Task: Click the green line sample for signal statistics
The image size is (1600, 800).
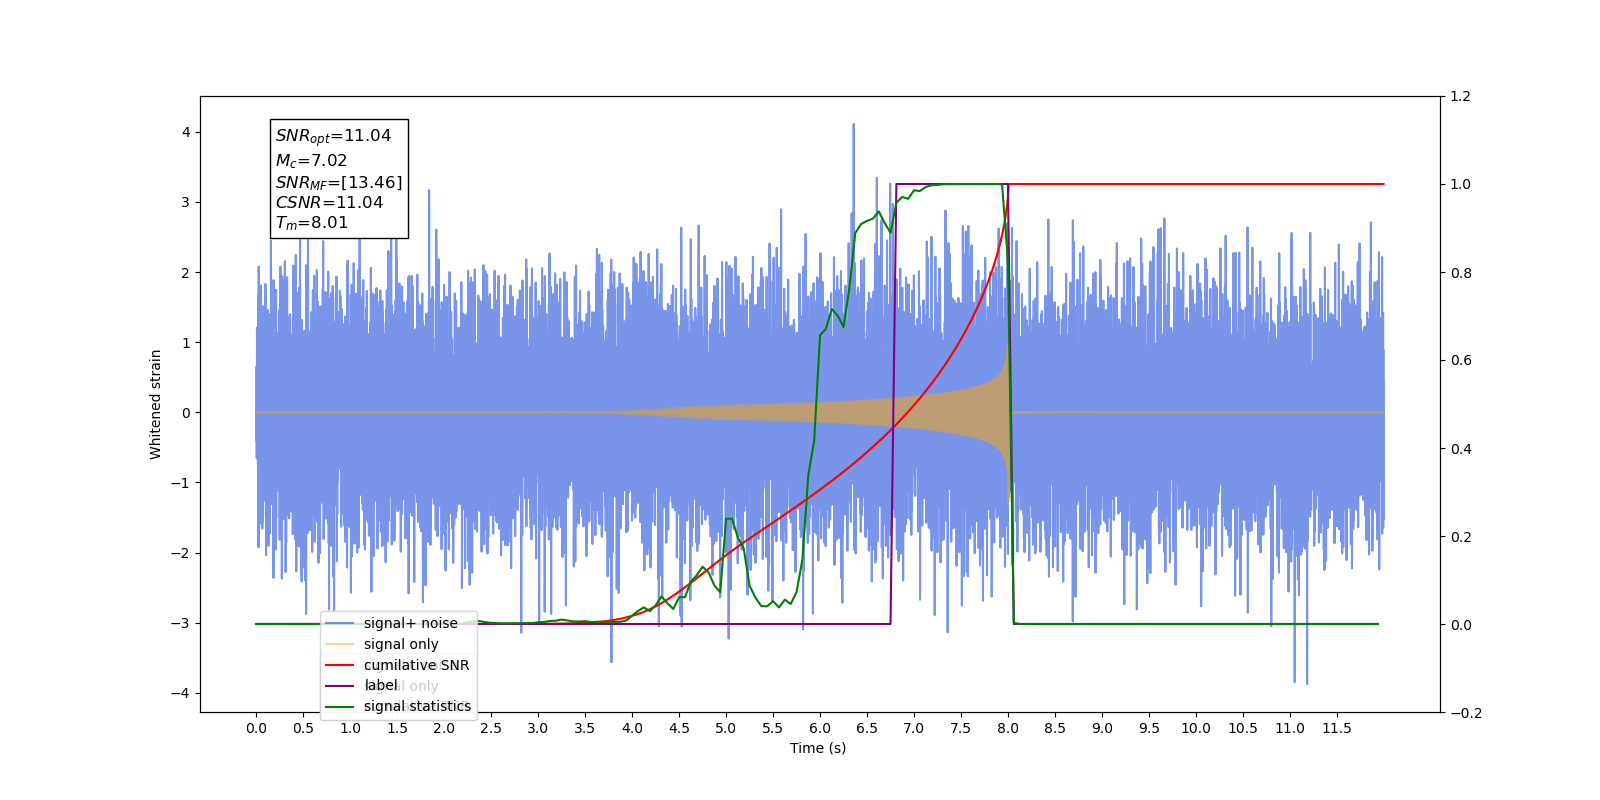Action: coord(340,706)
